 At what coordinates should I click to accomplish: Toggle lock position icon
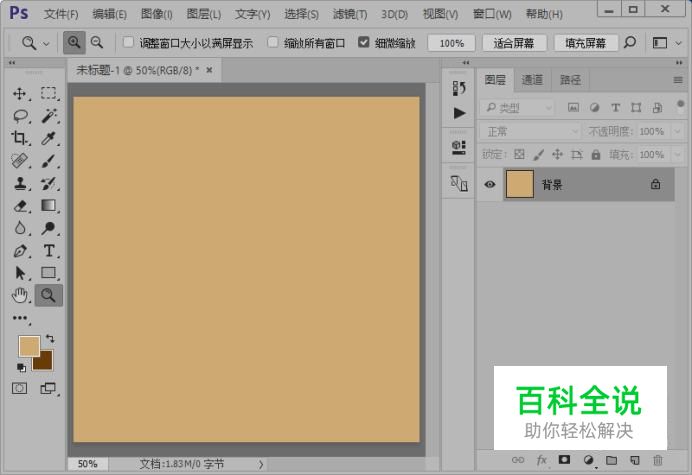coord(557,155)
